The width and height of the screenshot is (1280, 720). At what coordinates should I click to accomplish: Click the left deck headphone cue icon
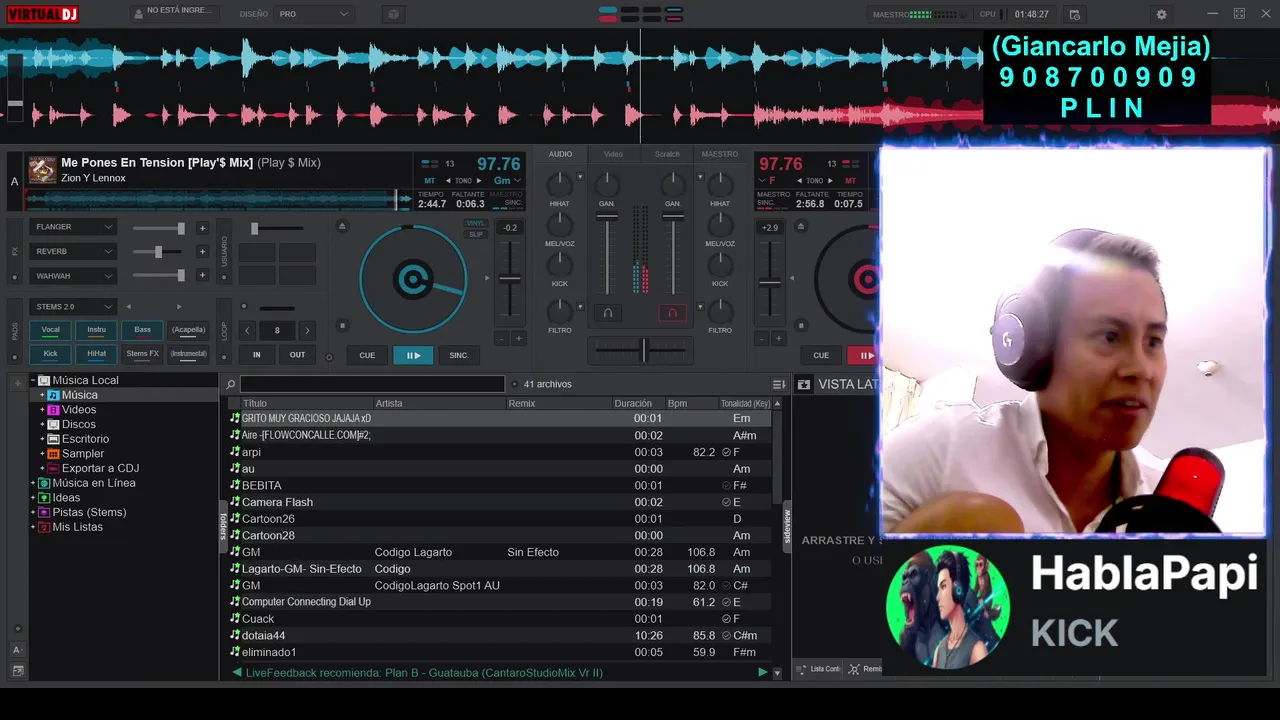(607, 313)
